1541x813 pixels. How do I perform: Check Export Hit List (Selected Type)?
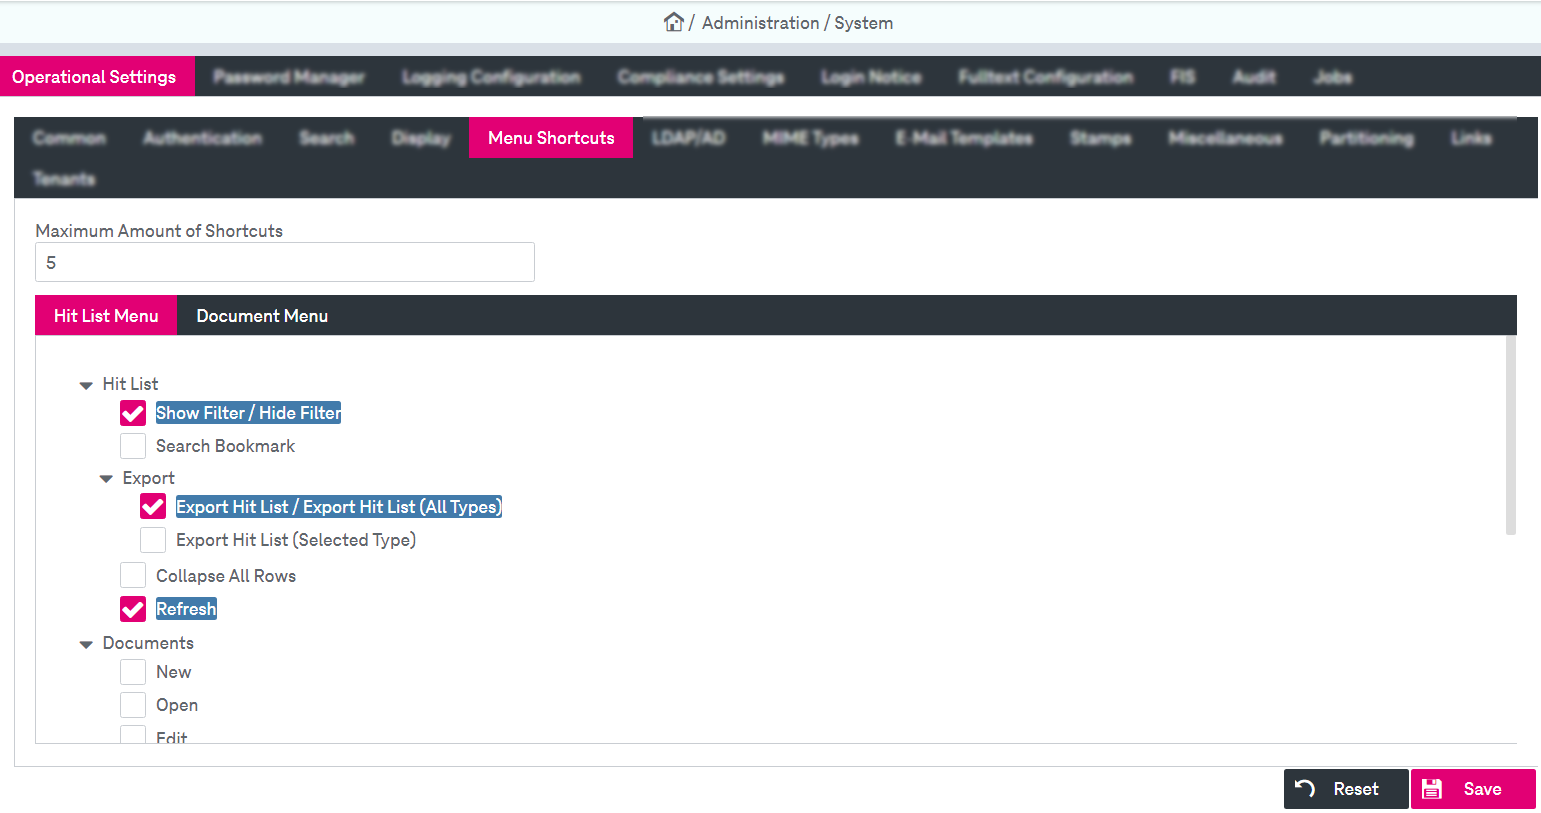click(x=153, y=540)
